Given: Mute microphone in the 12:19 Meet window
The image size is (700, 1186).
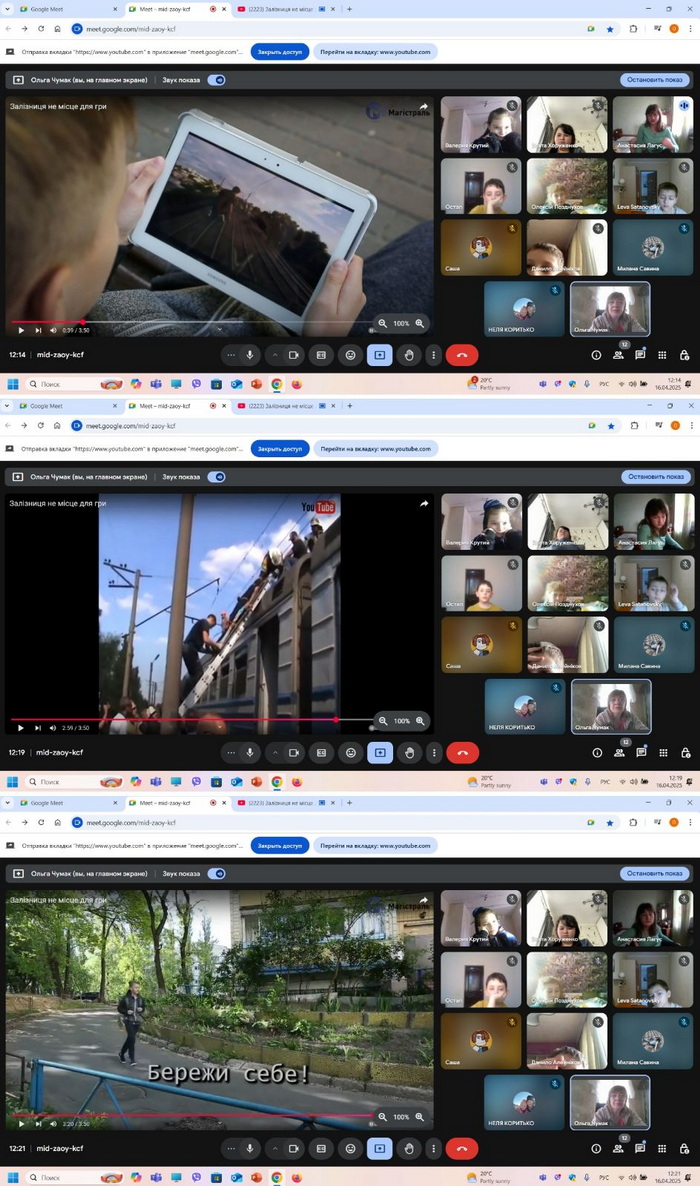Looking at the screenshot, I should [250, 753].
